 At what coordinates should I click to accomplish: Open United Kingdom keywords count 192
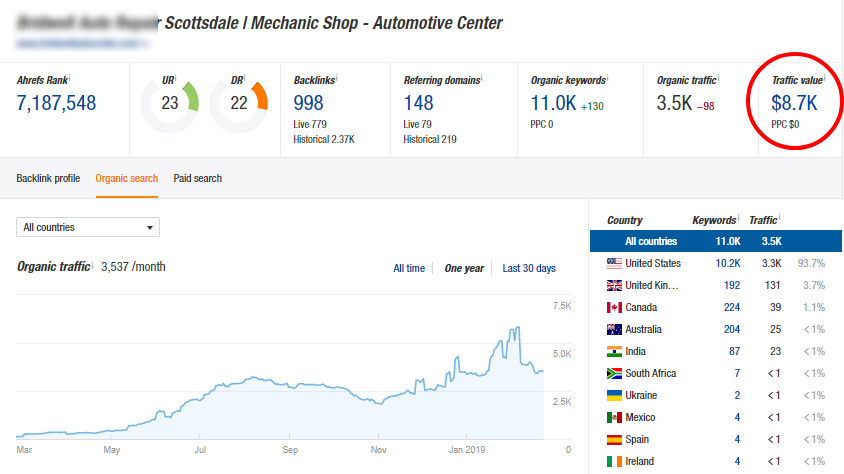pyautogui.click(x=732, y=285)
